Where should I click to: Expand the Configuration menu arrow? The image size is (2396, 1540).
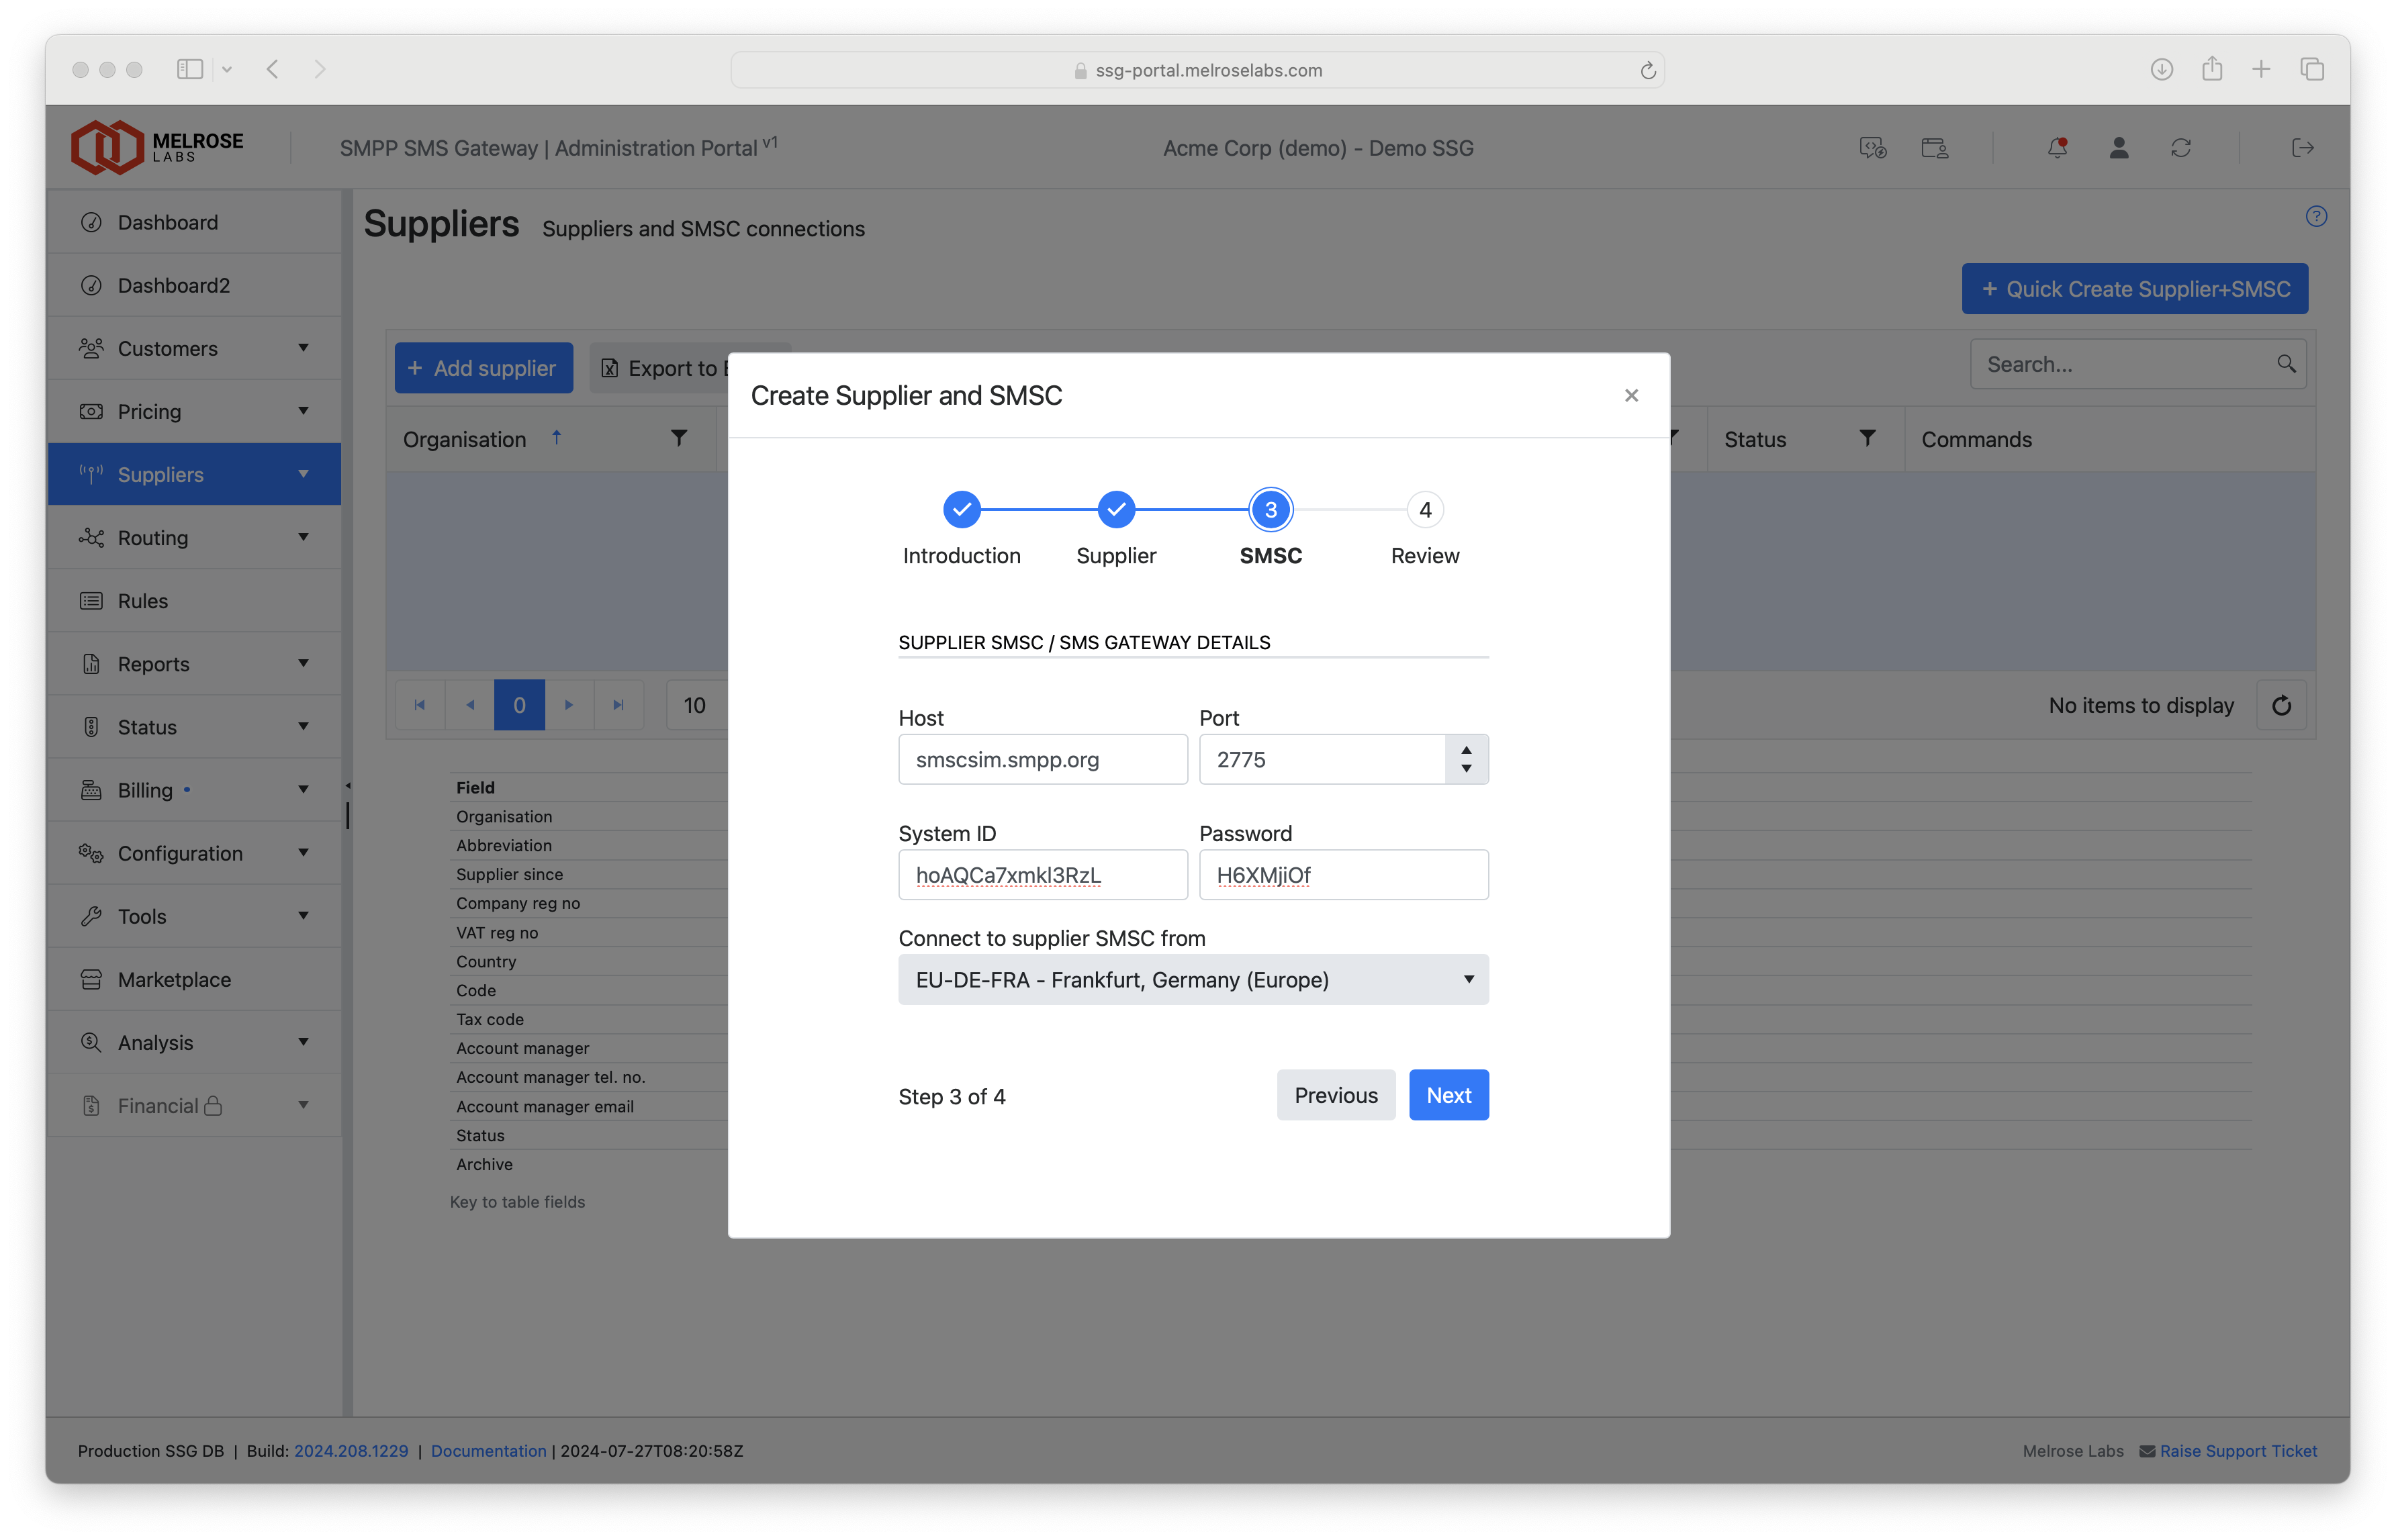(303, 852)
